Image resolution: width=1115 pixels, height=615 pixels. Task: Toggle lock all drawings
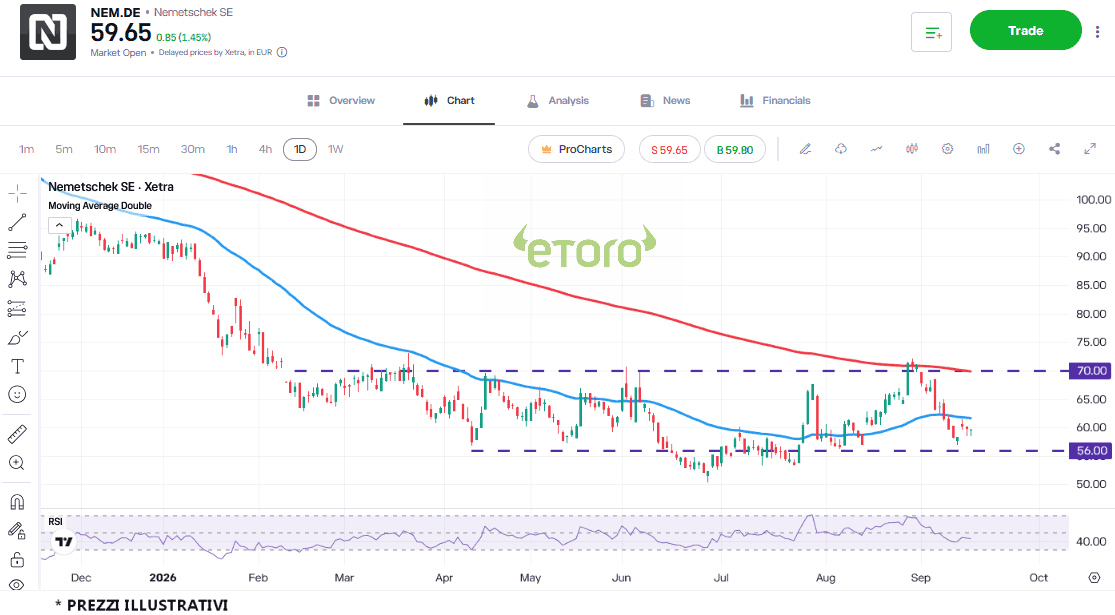(17, 560)
